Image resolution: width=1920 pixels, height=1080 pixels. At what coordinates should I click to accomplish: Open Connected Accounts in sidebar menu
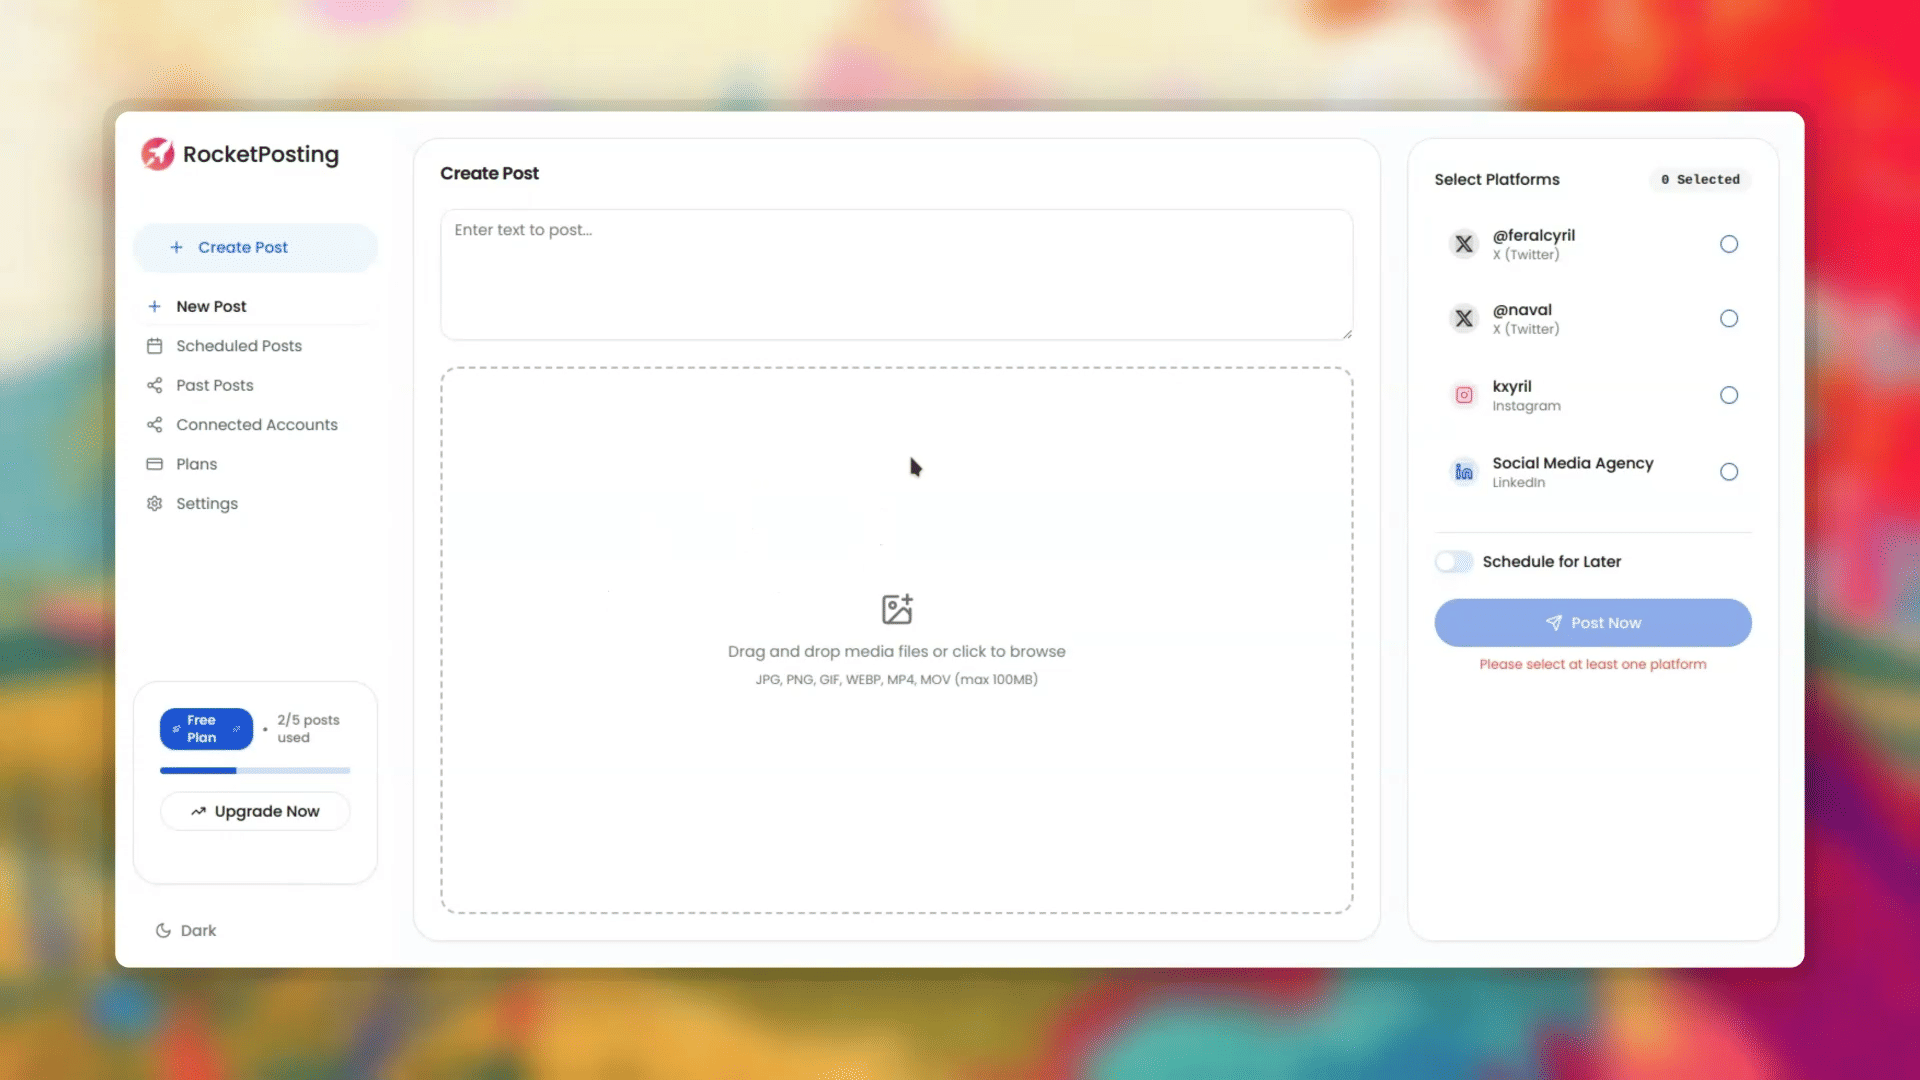(256, 425)
